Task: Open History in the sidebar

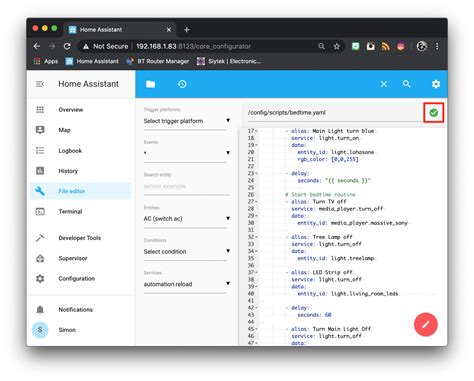Action: [81, 171]
